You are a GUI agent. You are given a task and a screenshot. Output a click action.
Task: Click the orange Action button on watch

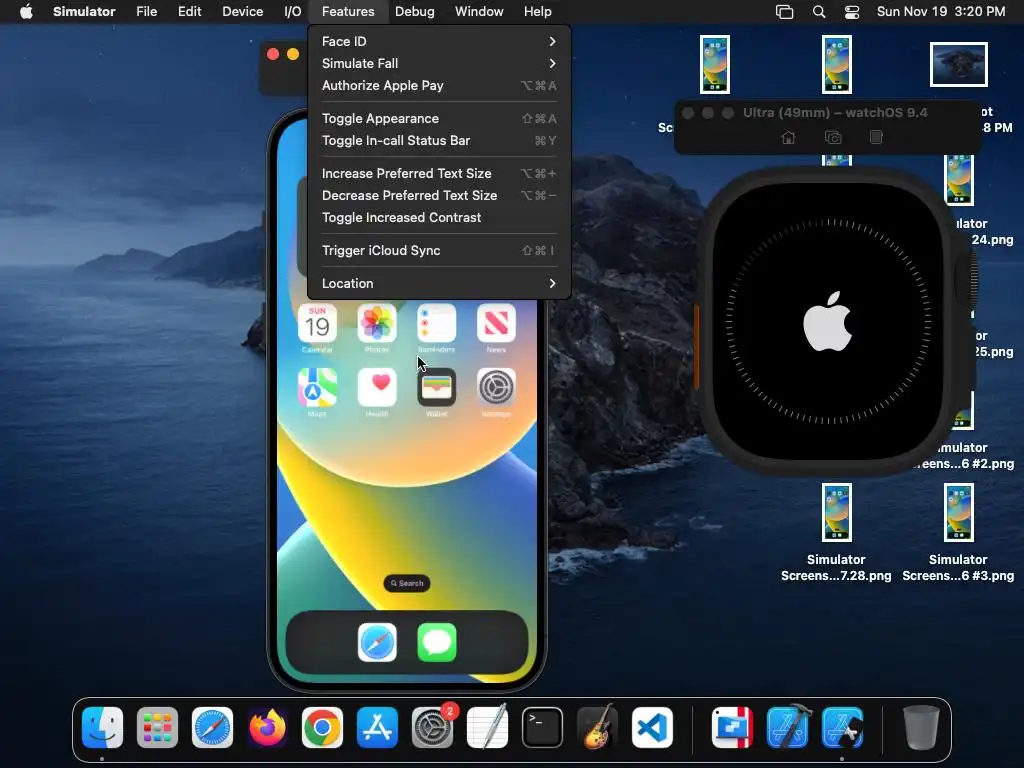click(697, 346)
